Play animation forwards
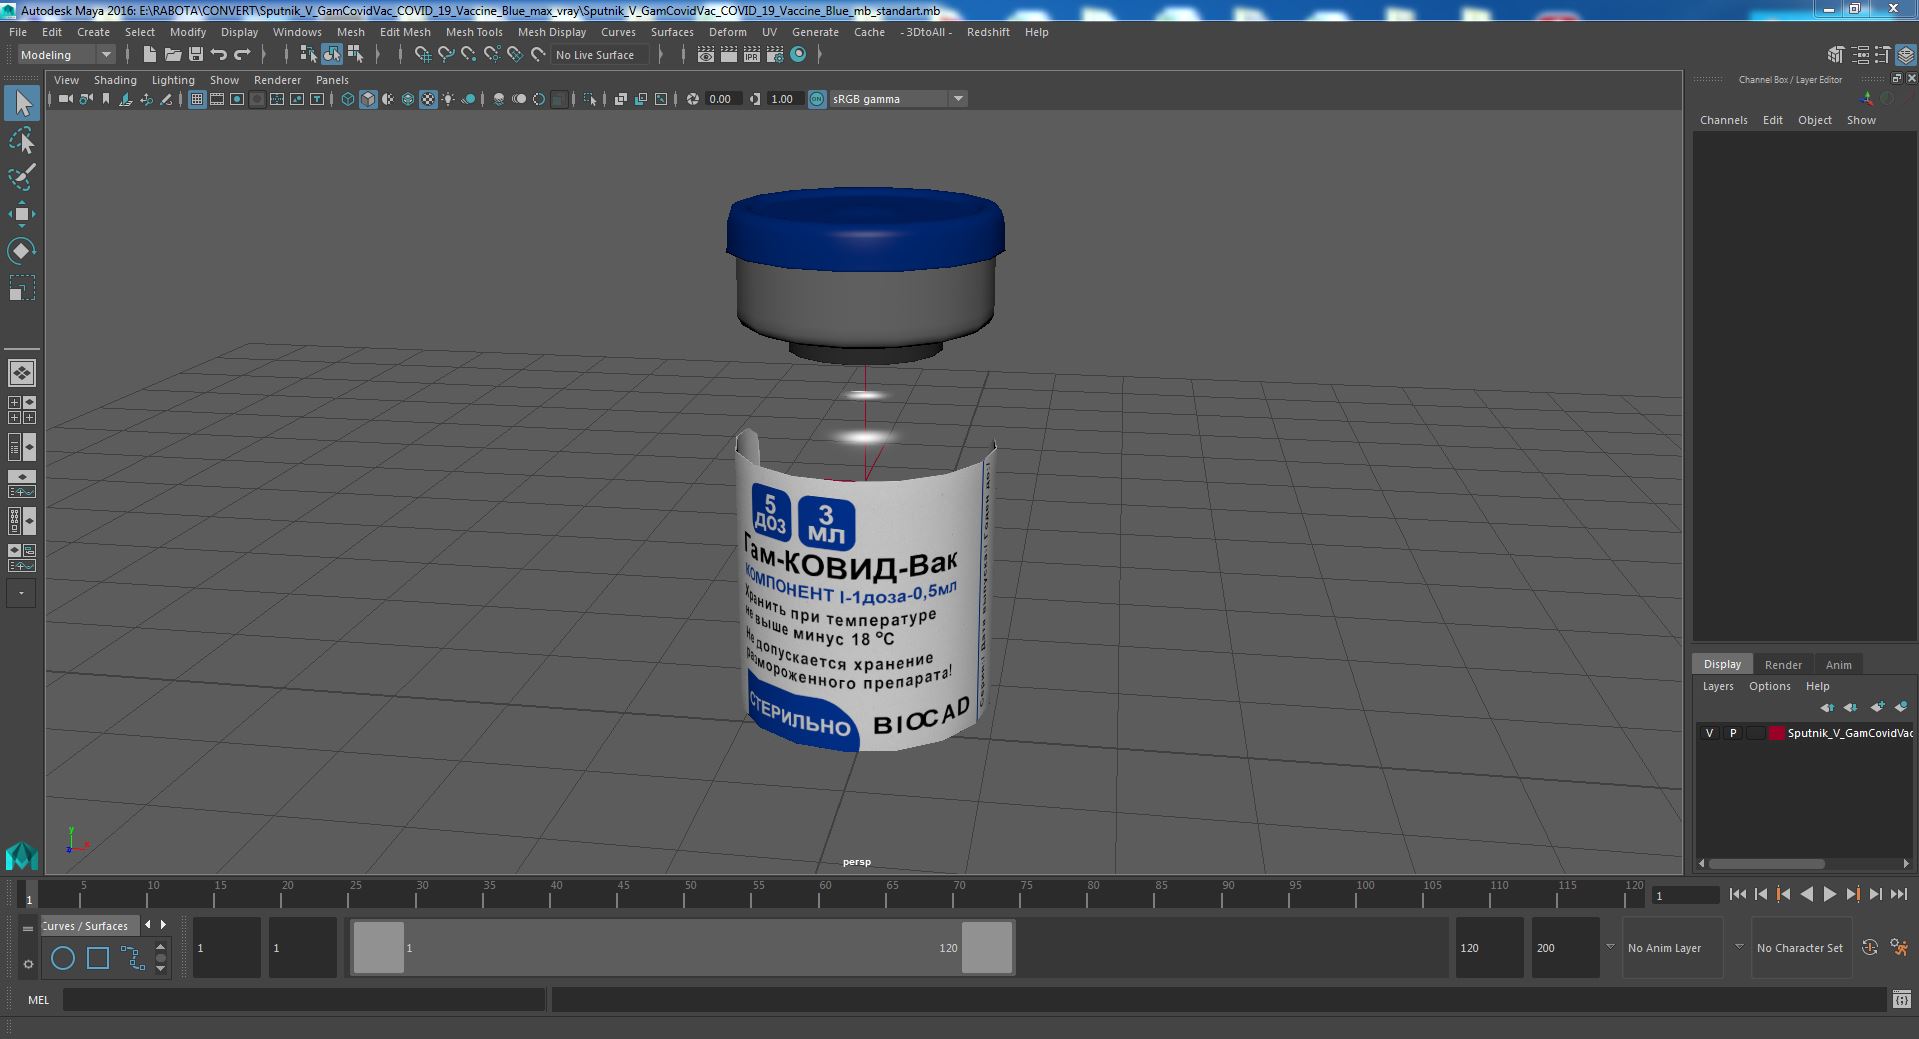The image size is (1919, 1039). click(x=1829, y=895)
